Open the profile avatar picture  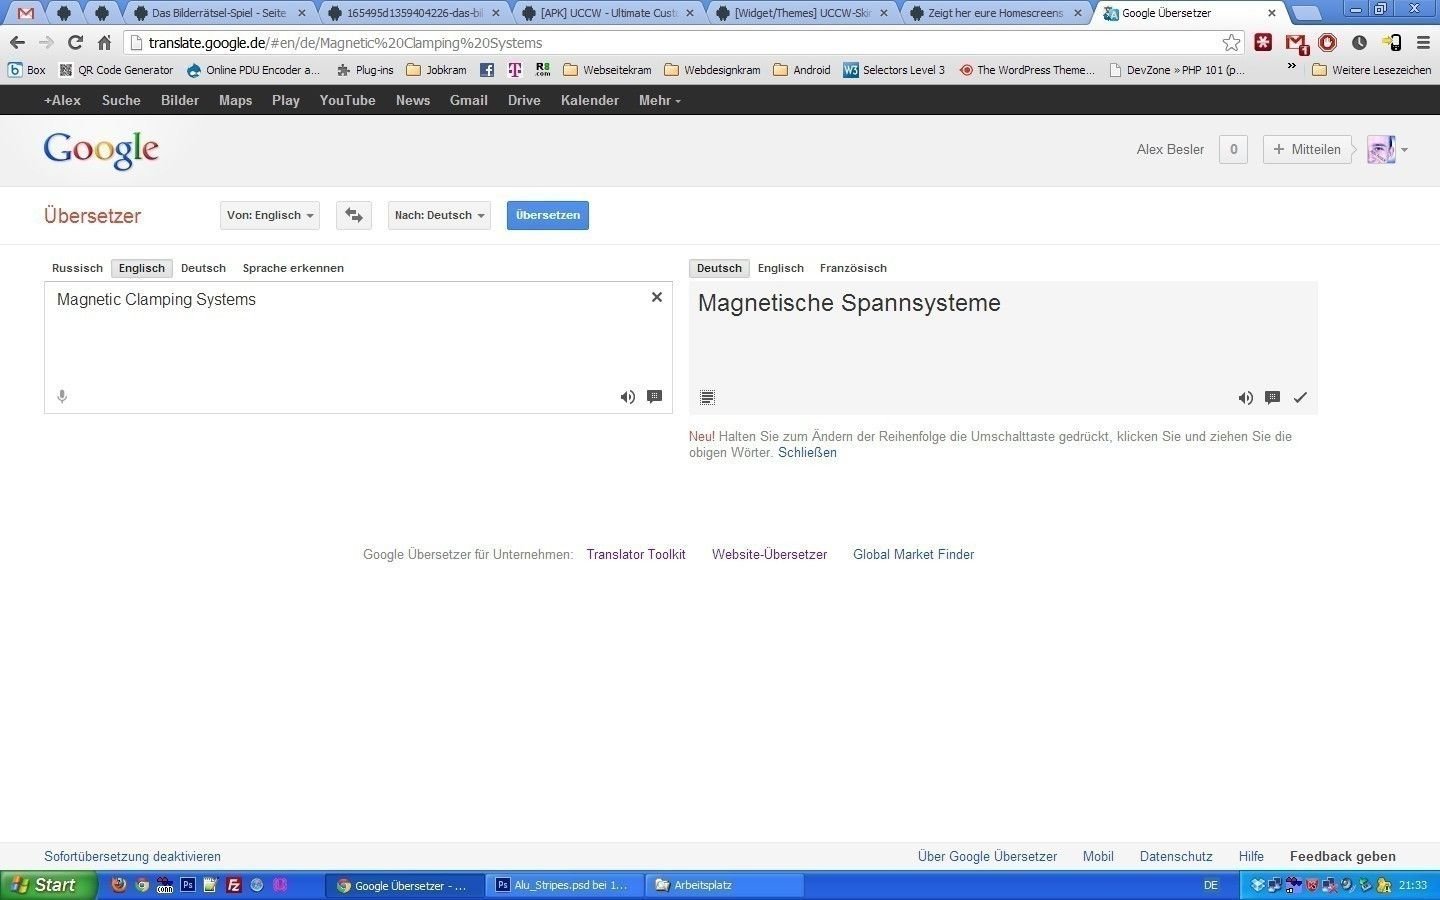[1381, 149]
